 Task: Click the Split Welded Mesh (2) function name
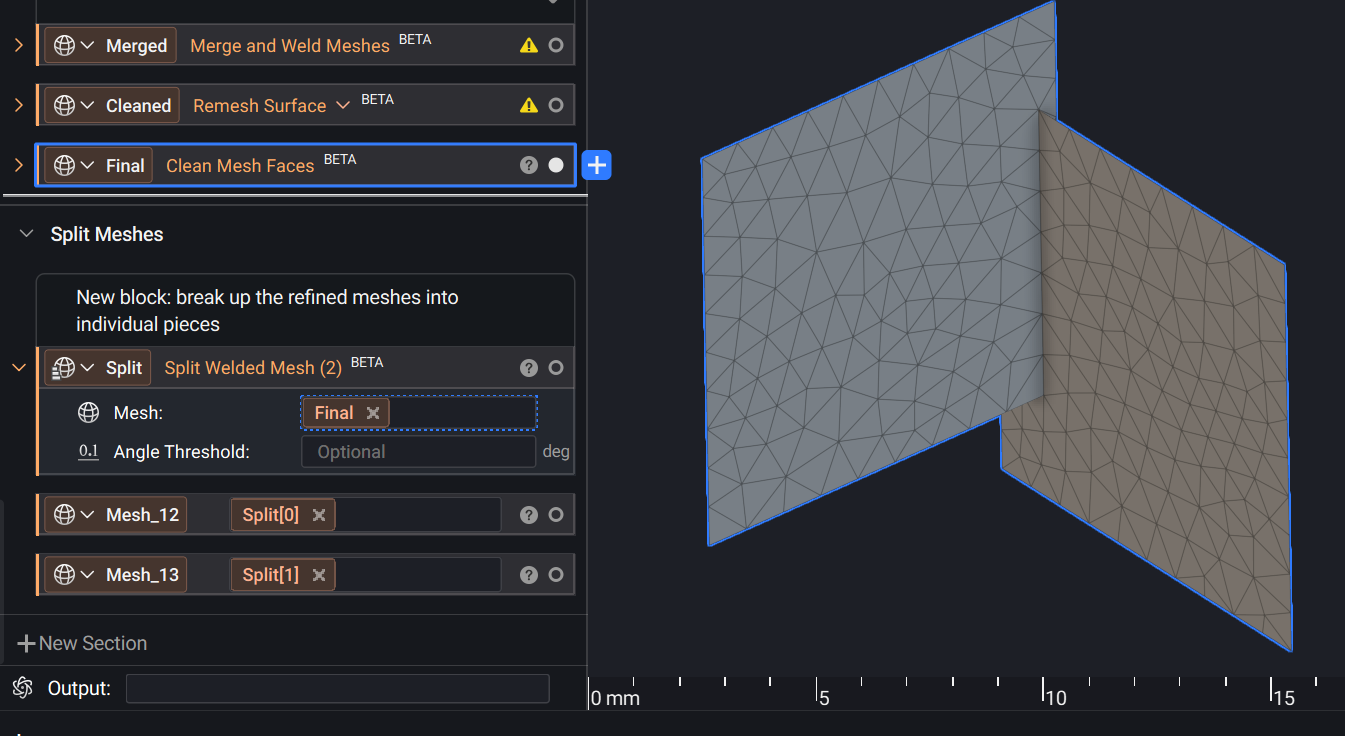click(x=253, y=368)
